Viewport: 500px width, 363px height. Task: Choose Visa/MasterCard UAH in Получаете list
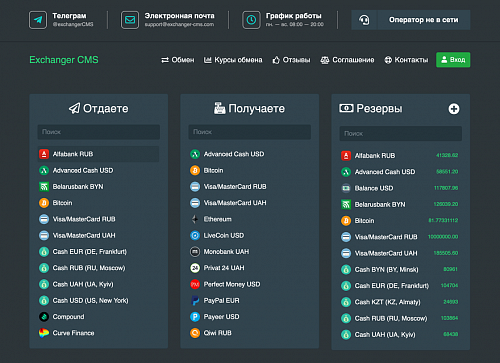pos(250,203)
